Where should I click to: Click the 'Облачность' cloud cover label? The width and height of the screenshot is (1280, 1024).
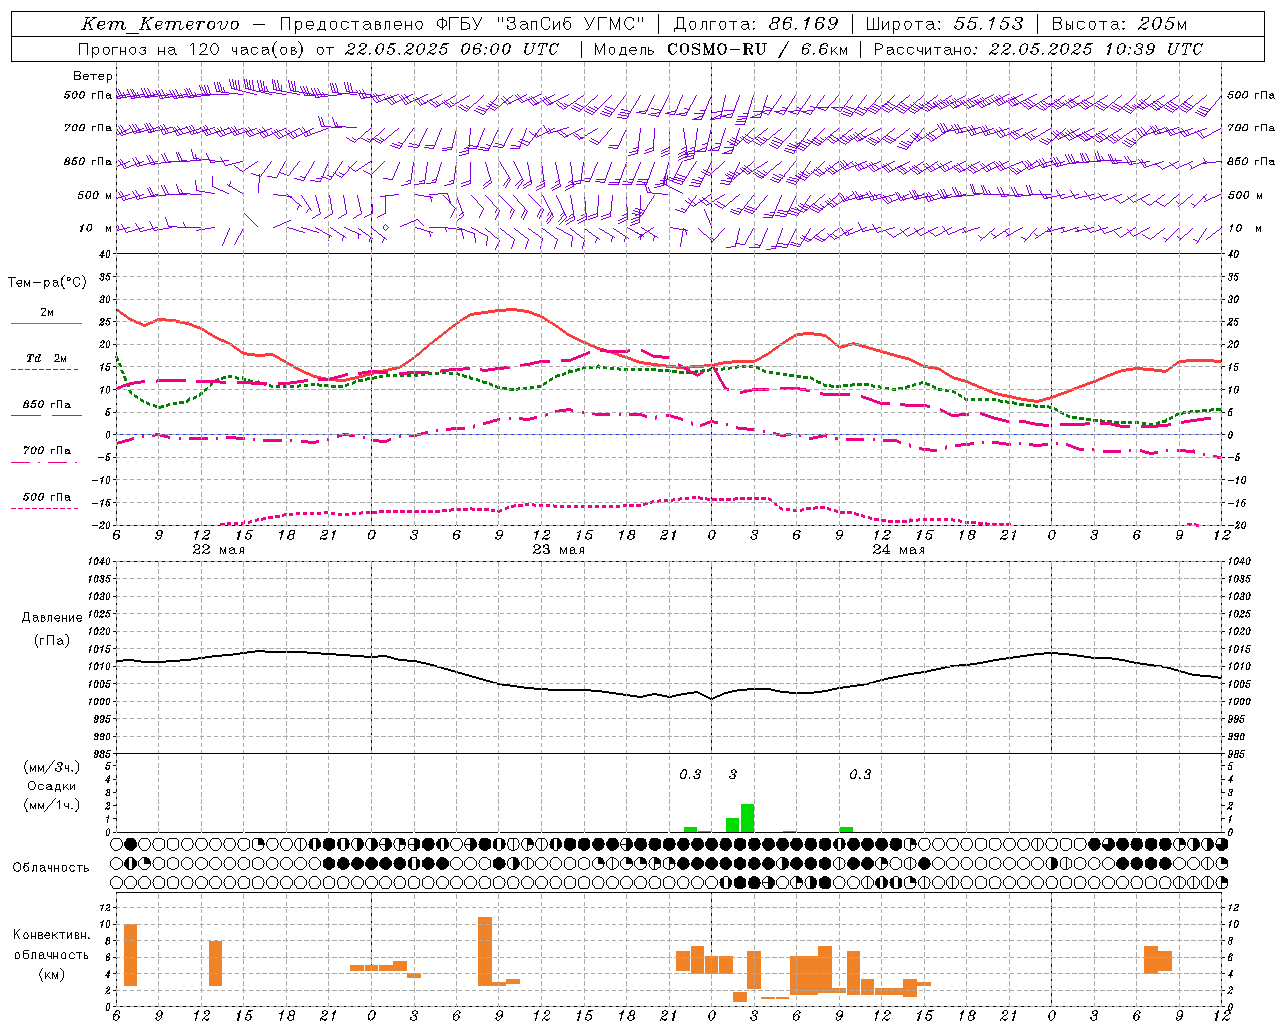tap(51, 868)
